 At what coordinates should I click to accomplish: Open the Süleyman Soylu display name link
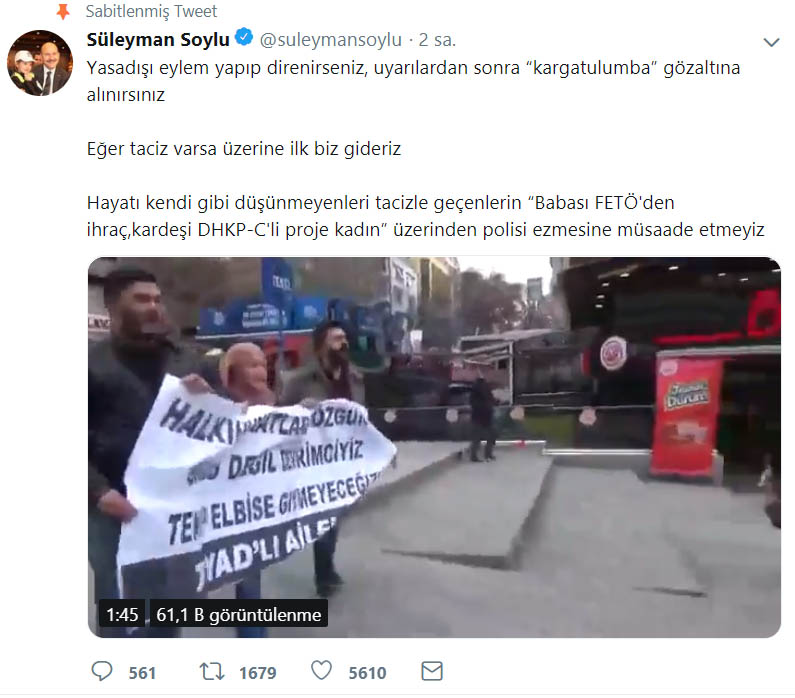(158, 40)
